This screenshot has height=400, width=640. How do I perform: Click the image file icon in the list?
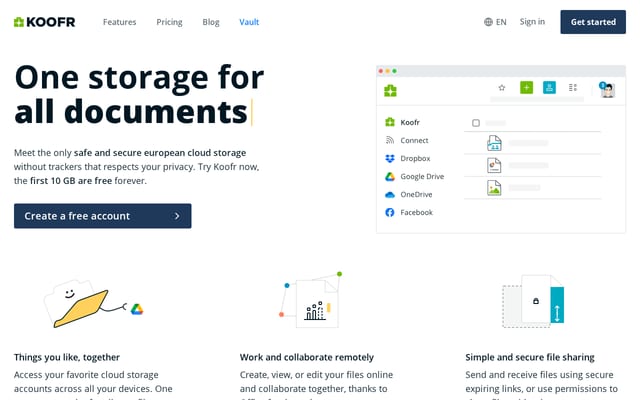point(494,188)
